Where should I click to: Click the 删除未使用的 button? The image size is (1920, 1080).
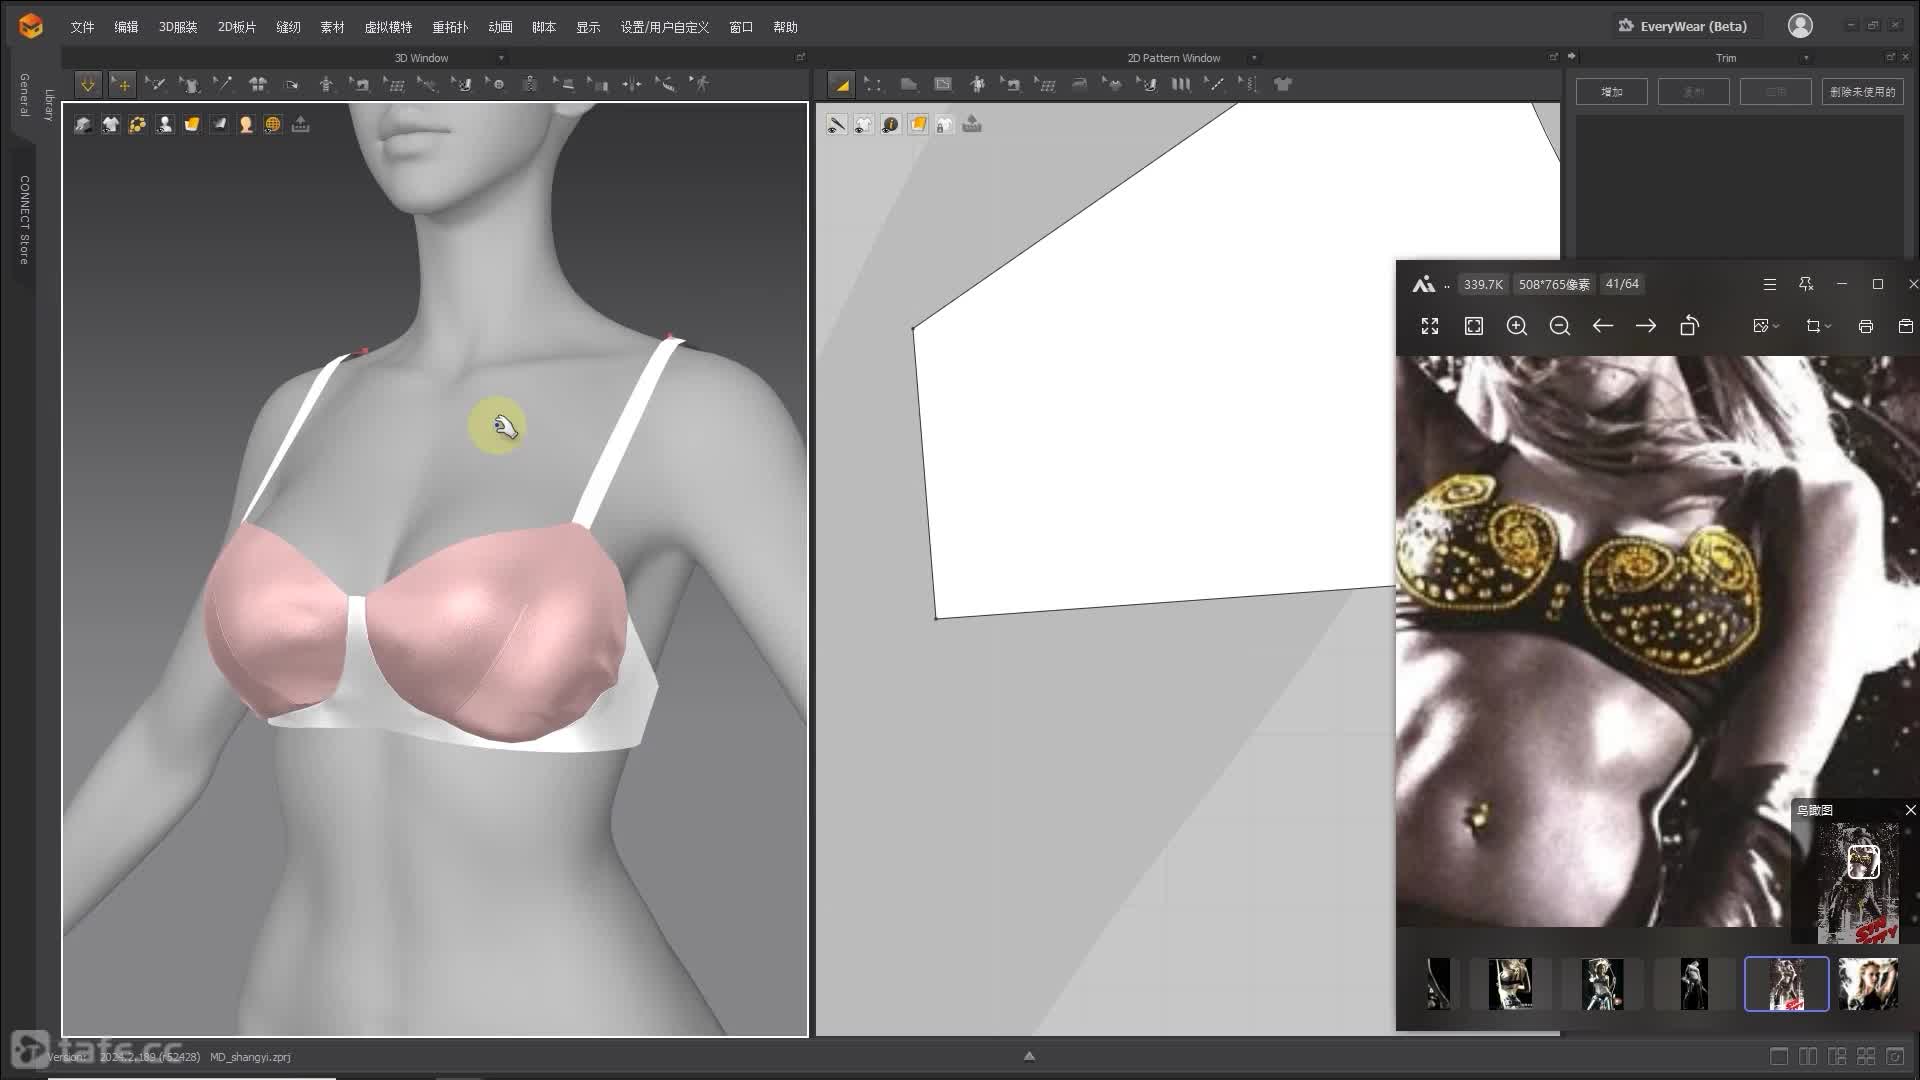pyautogui.click(x=1862, y=92)
